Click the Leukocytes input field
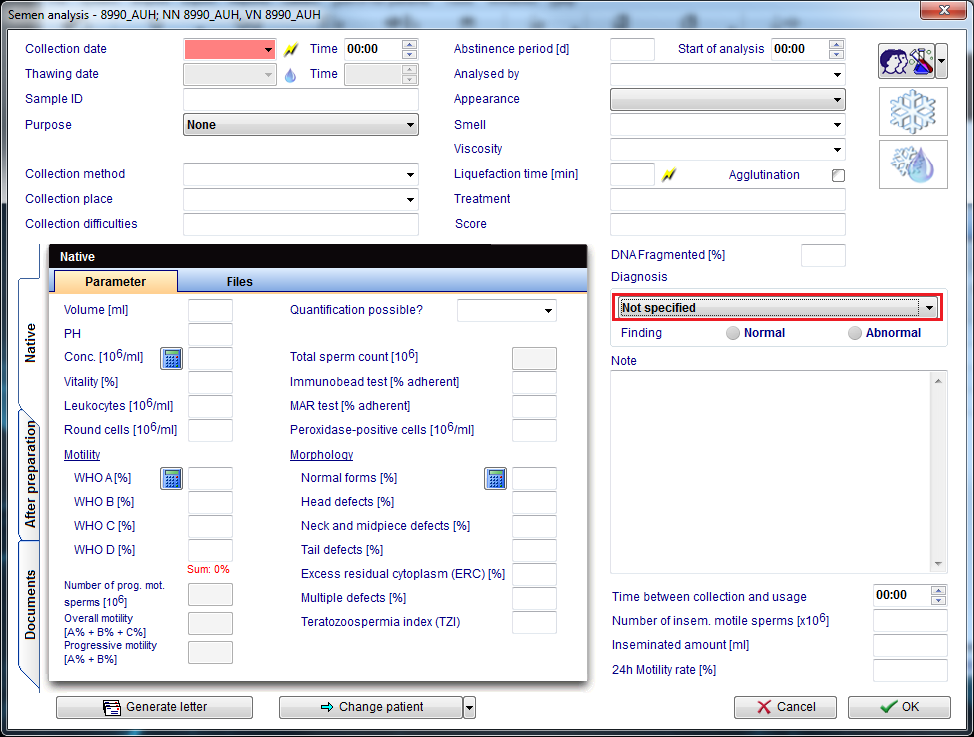Image resolution: width=974 pixels, height=737 pixels. 210,406
